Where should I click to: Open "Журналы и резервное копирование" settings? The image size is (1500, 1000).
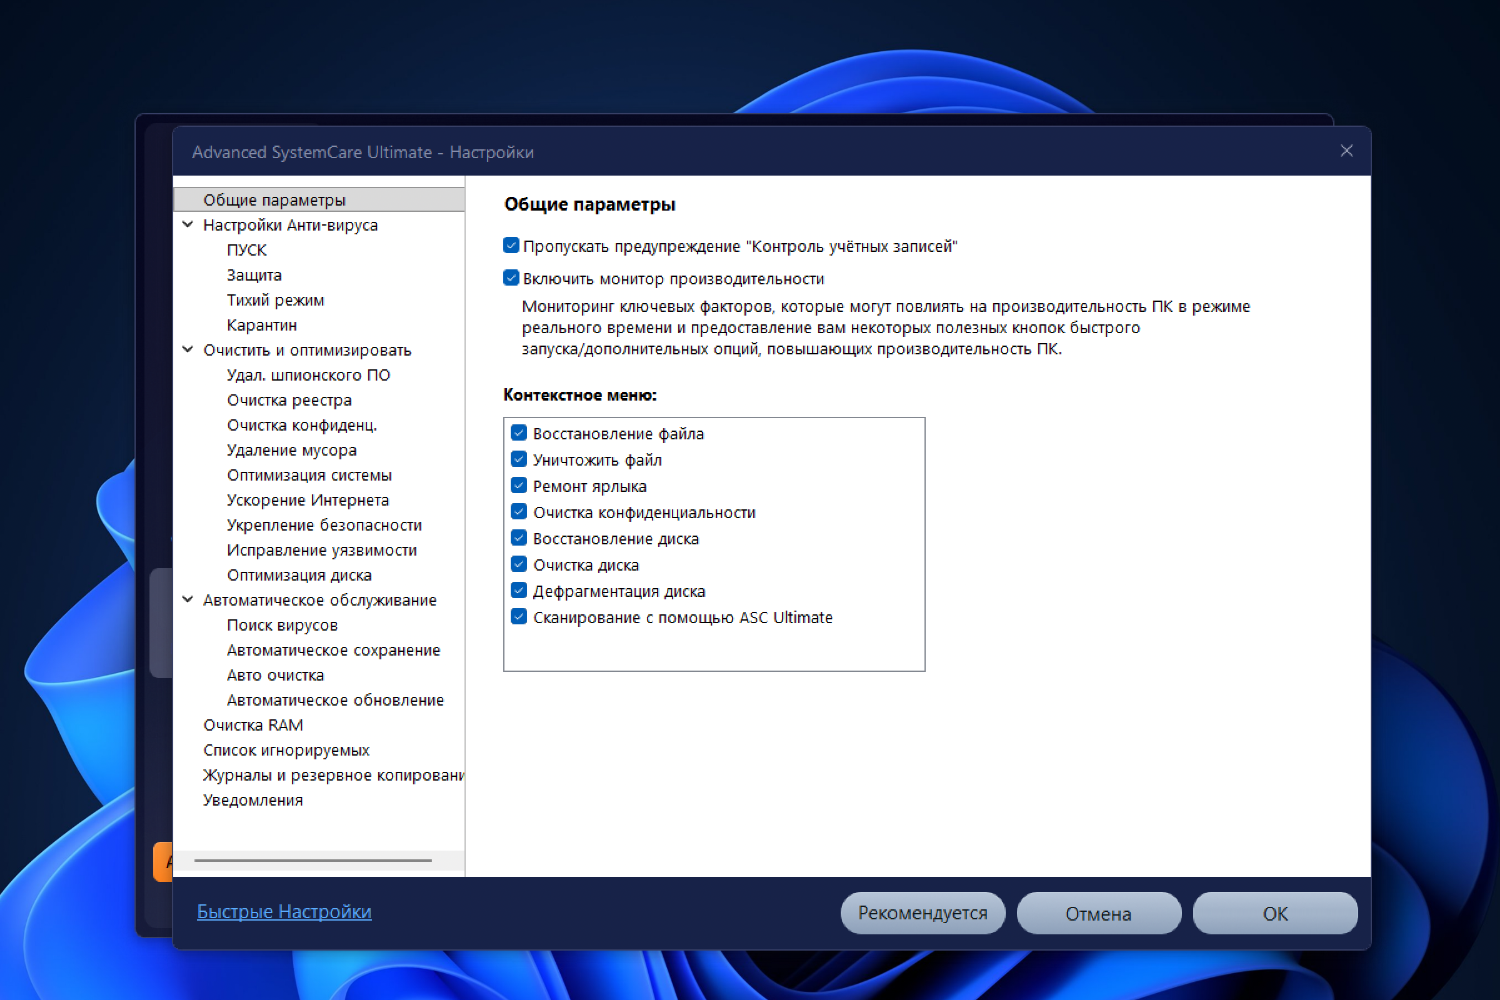(x=333, y=775)
